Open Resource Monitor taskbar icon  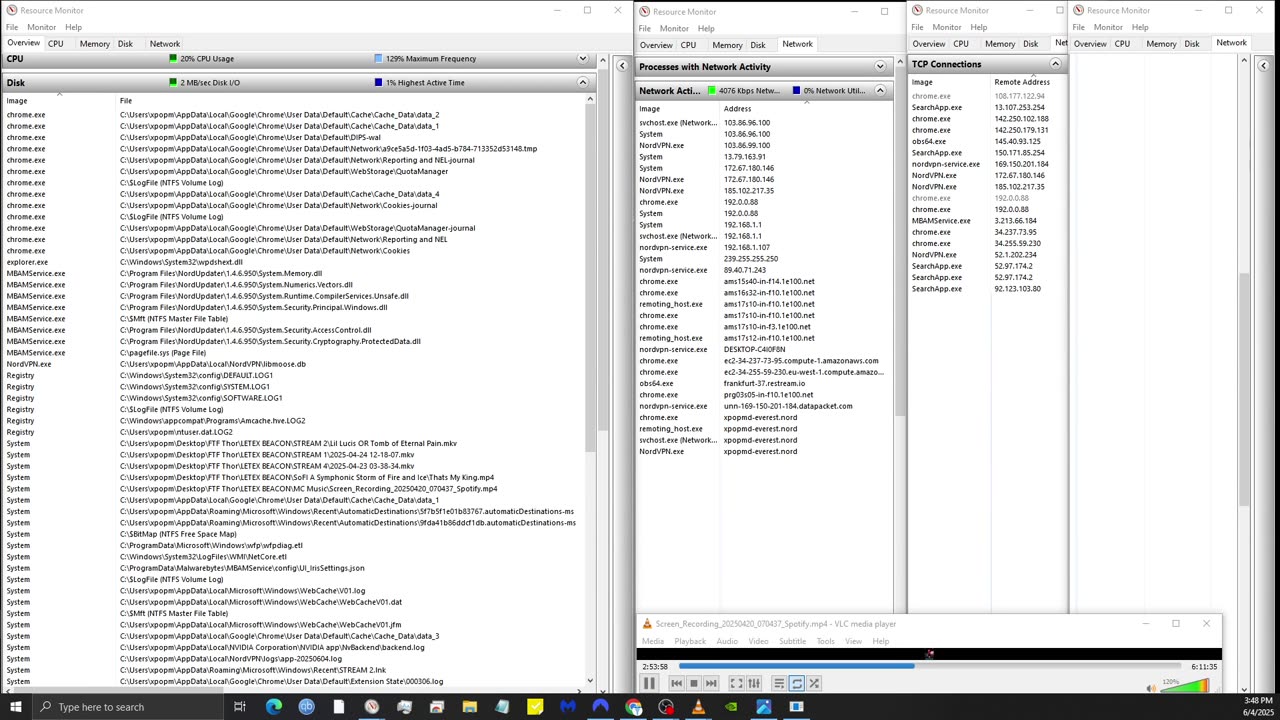coord(371,707)
